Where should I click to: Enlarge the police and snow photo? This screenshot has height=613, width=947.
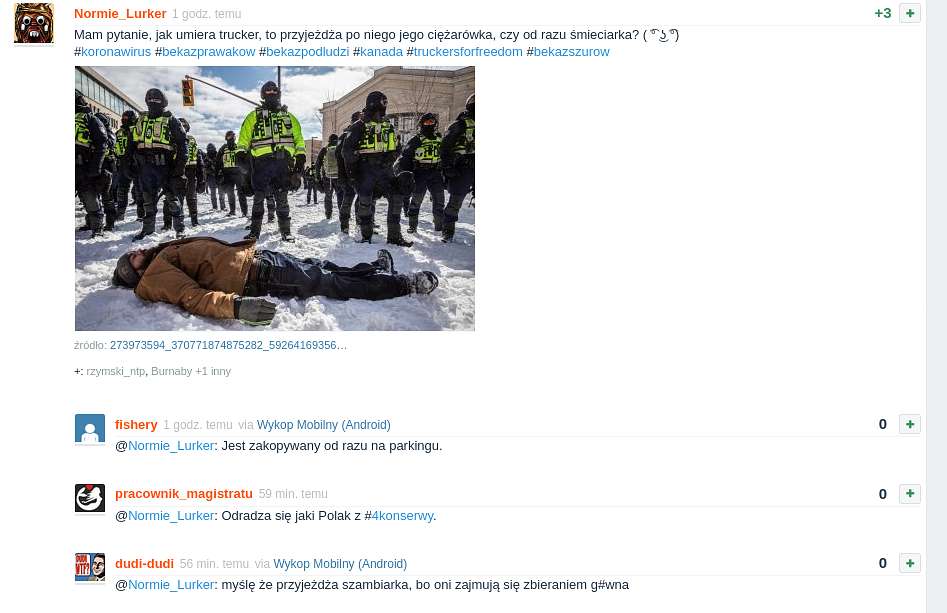275,198
